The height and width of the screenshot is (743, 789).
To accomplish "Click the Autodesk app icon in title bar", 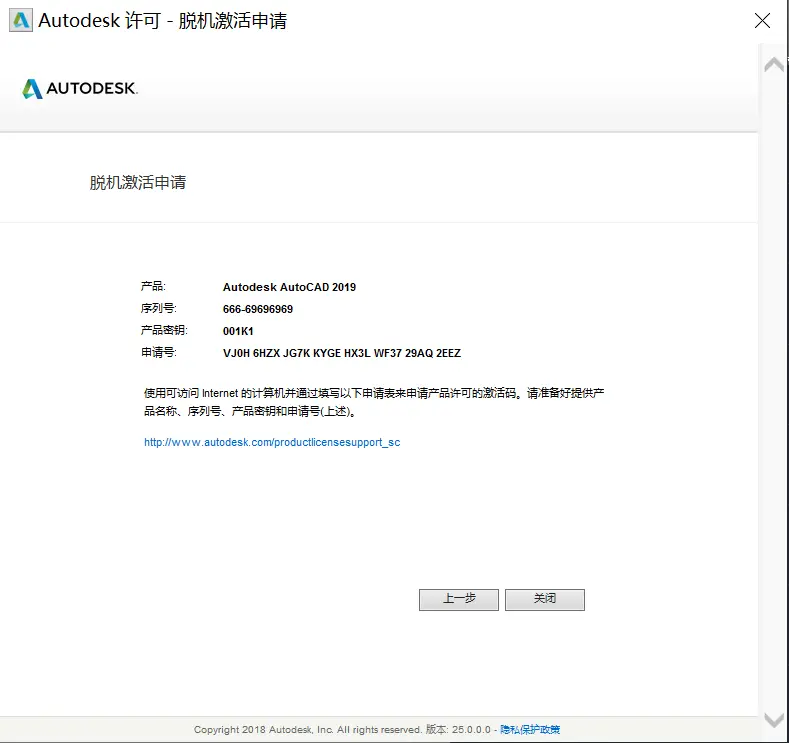I will [x=21, y=21].
